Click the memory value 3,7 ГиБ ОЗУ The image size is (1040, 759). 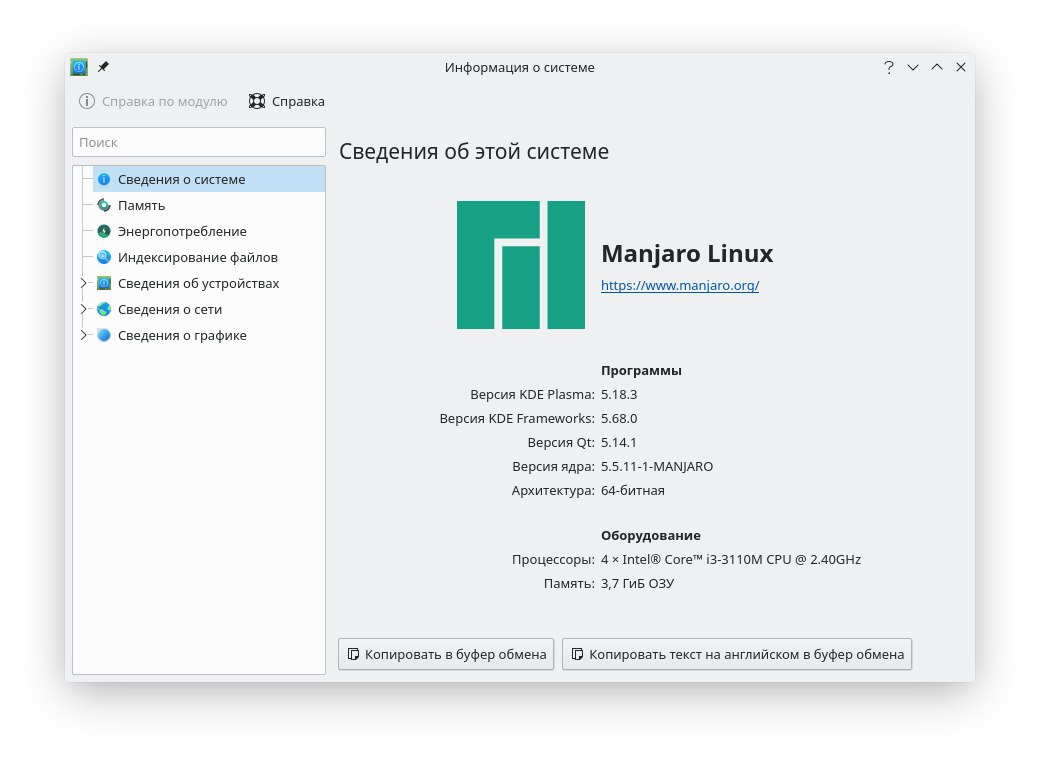(637, 584)
